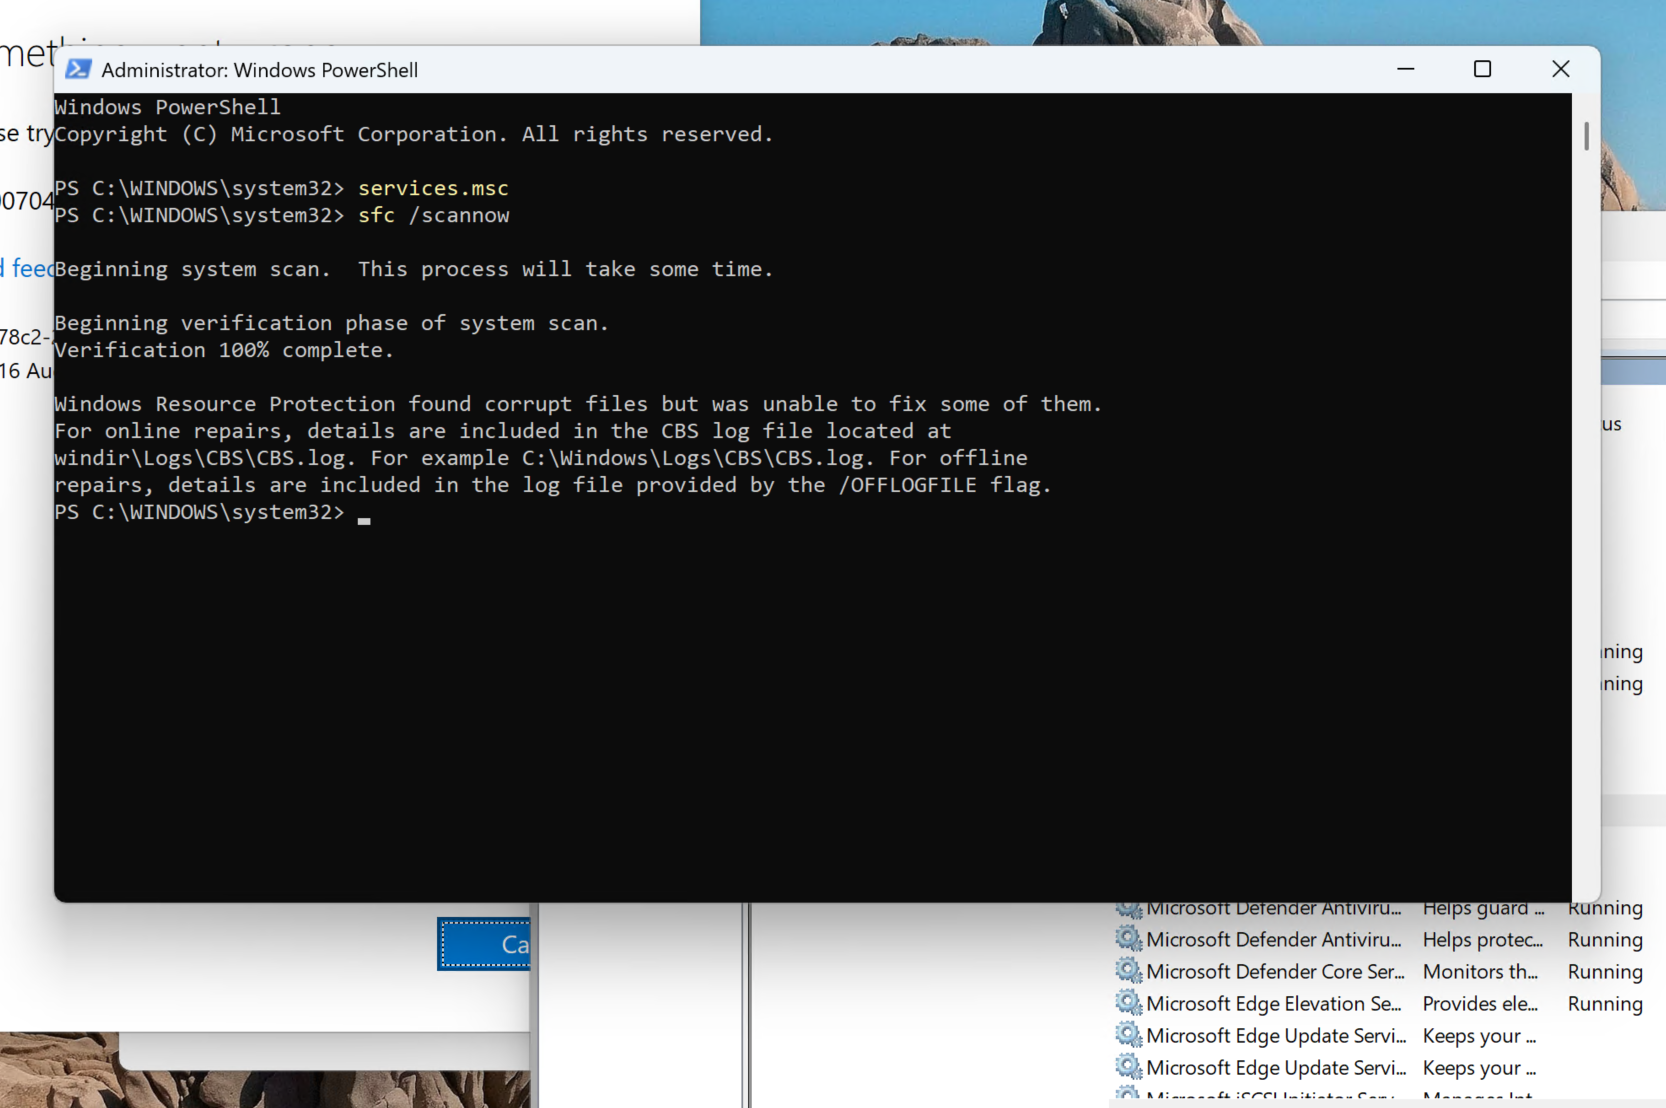
Task: Click the 'Monitors th...' description in Services
Action: coord(1481,972)
